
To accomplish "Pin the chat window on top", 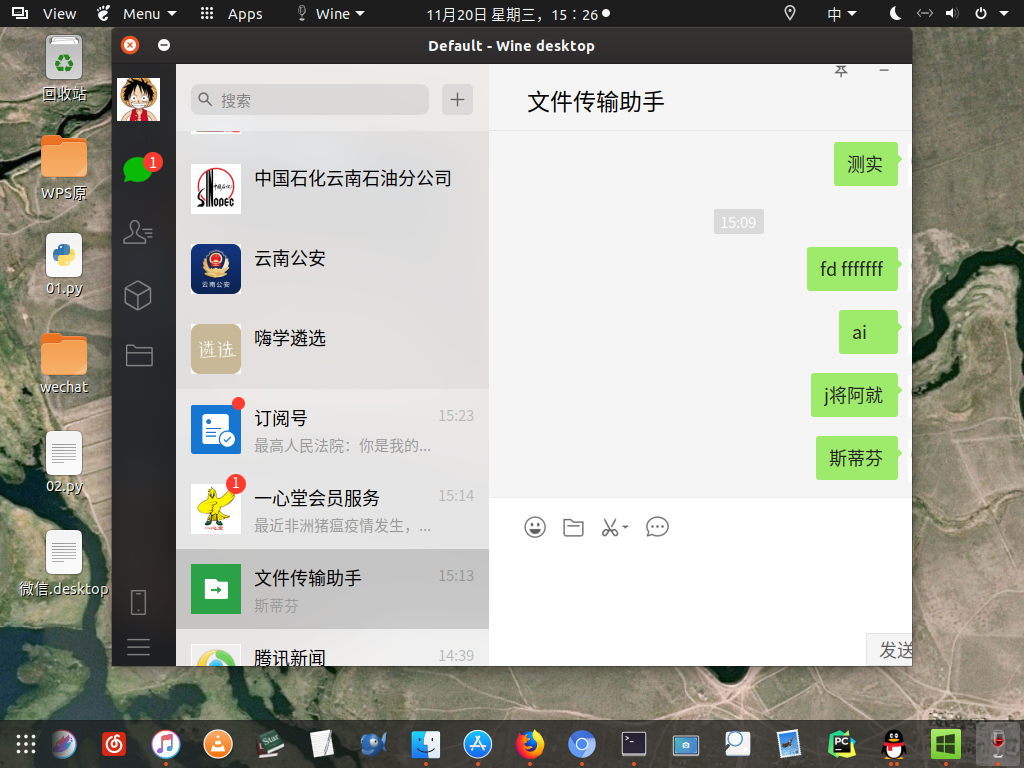I will (x=841, y=71).
